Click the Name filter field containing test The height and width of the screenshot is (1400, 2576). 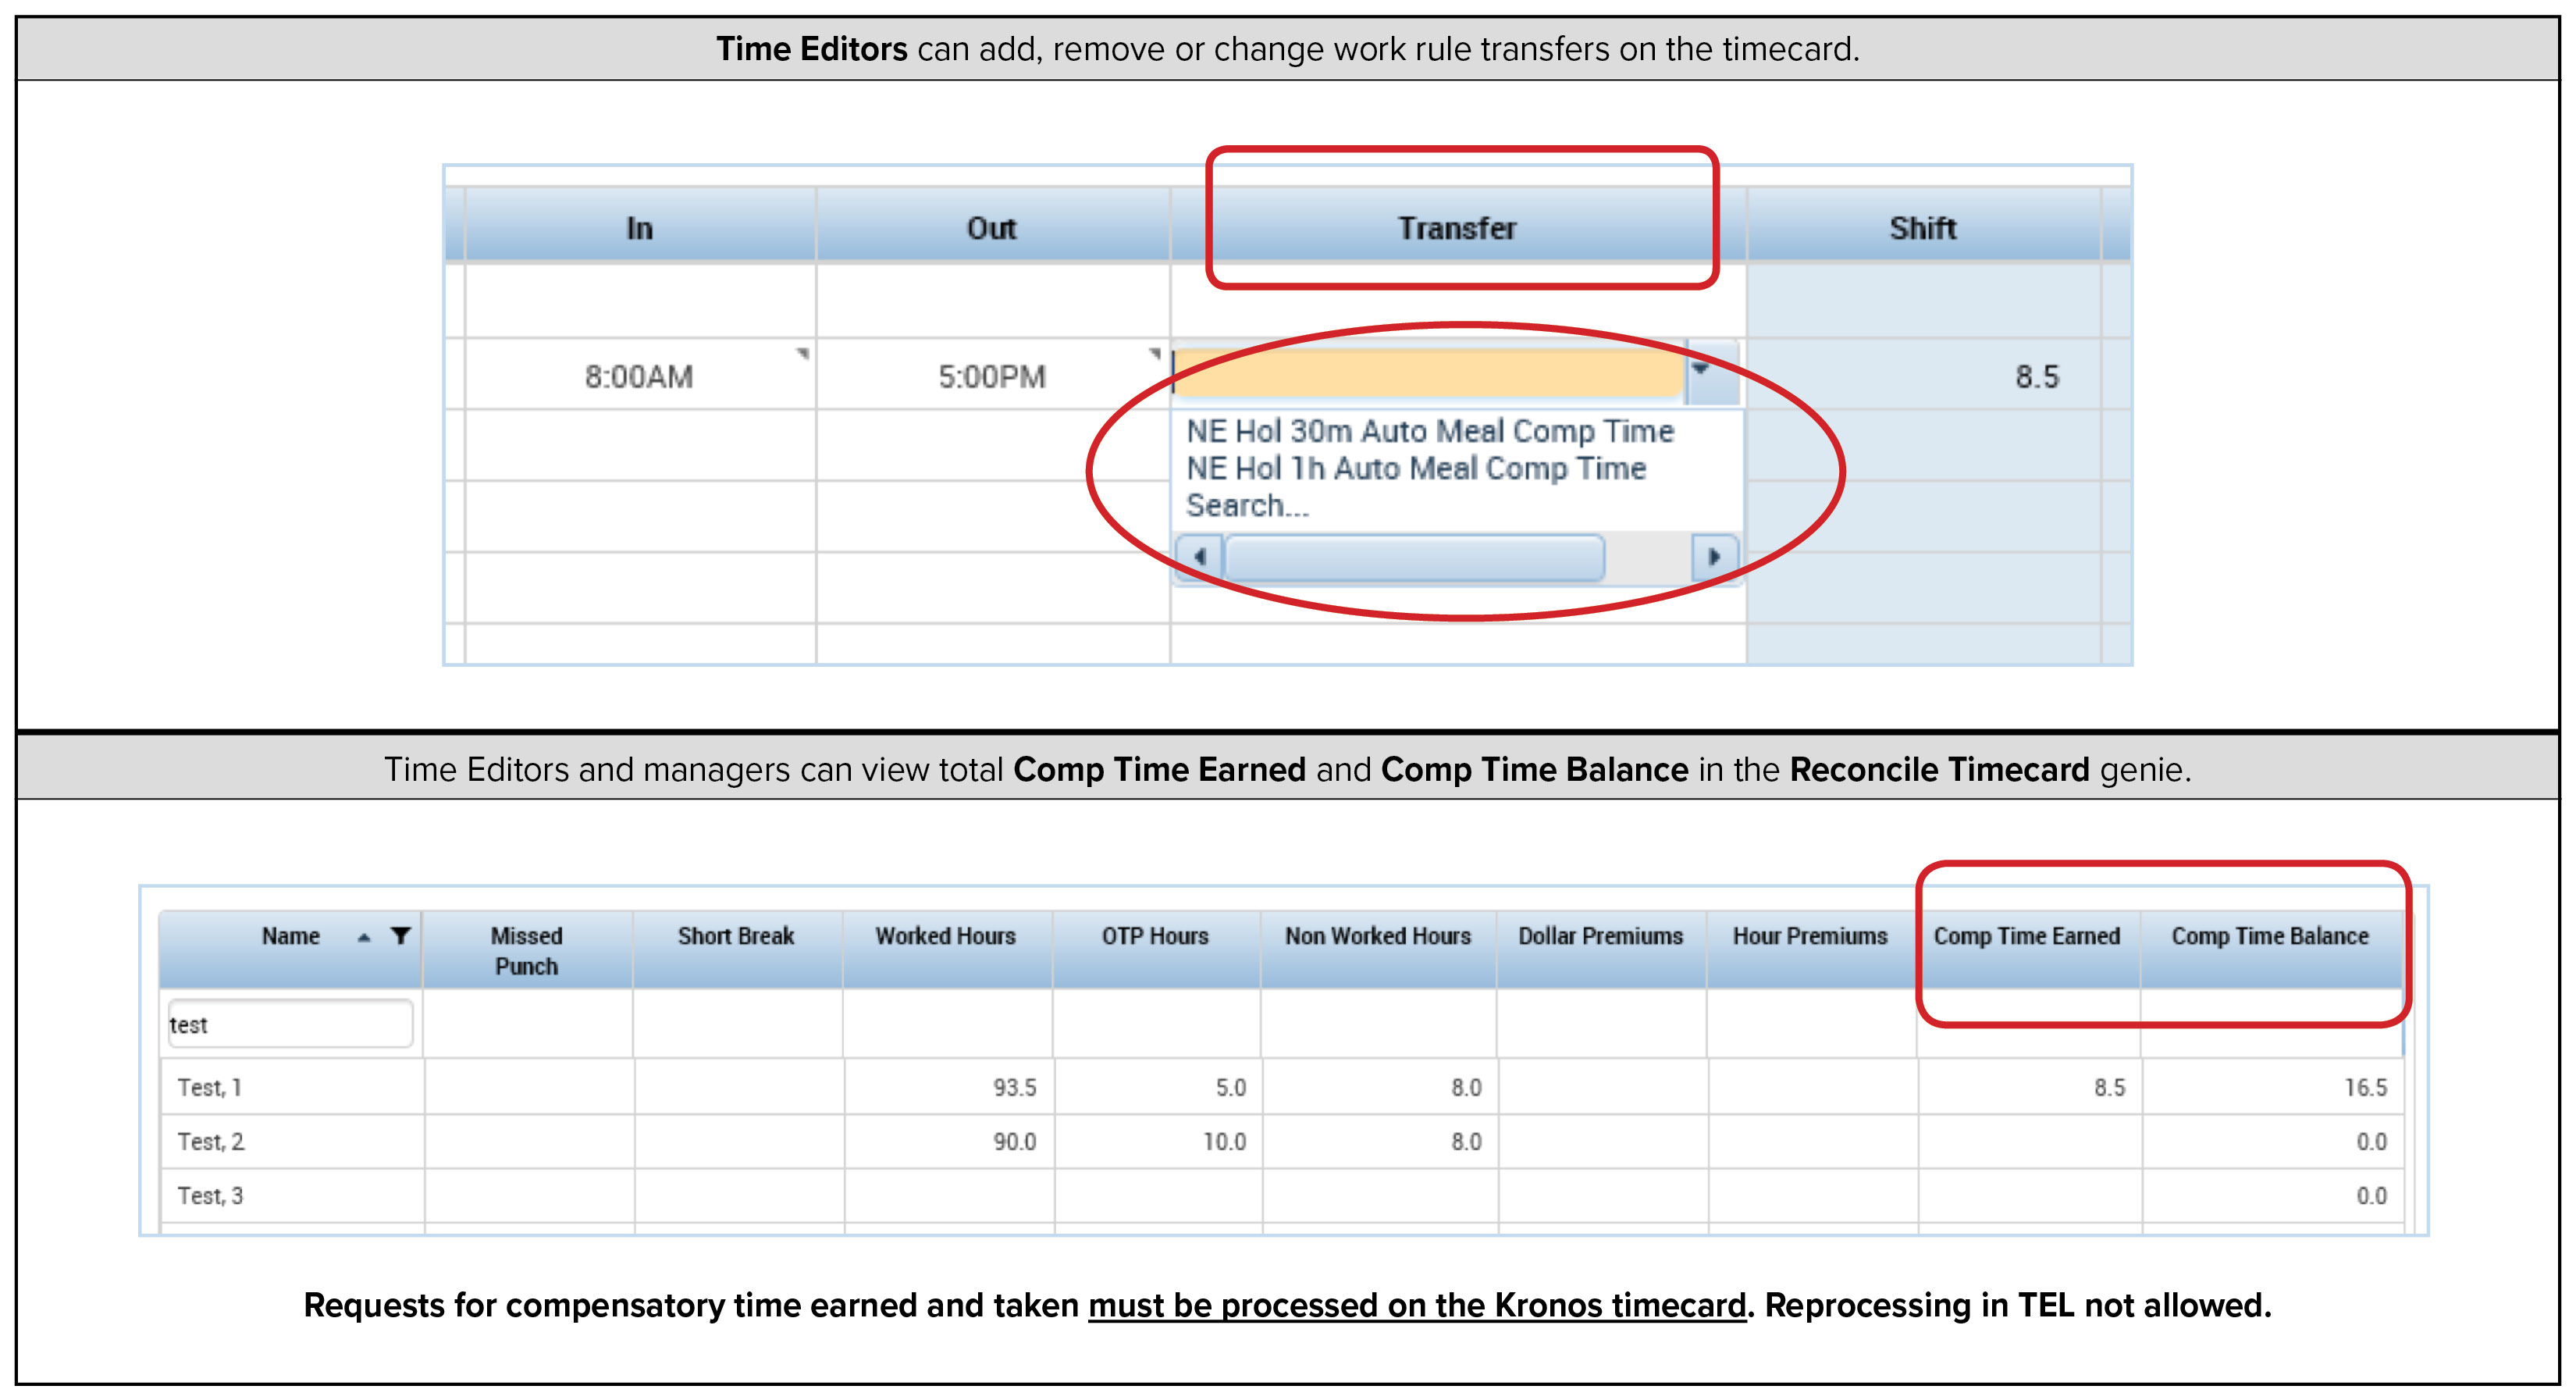[290, 1024]
